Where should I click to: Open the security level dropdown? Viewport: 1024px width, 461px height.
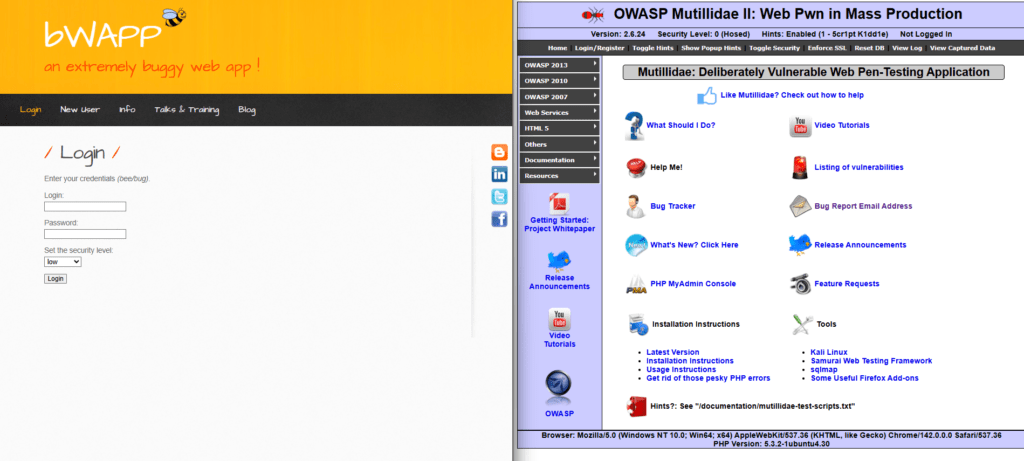63,262
